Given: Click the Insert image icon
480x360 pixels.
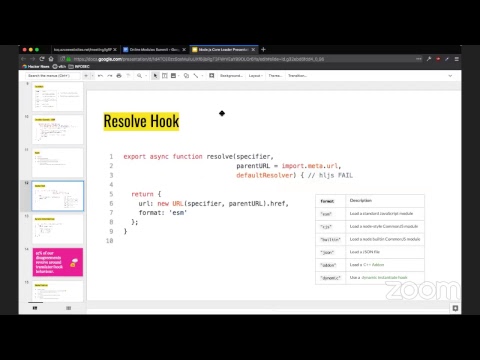Looking at the screenshot, I should [173, 76].
